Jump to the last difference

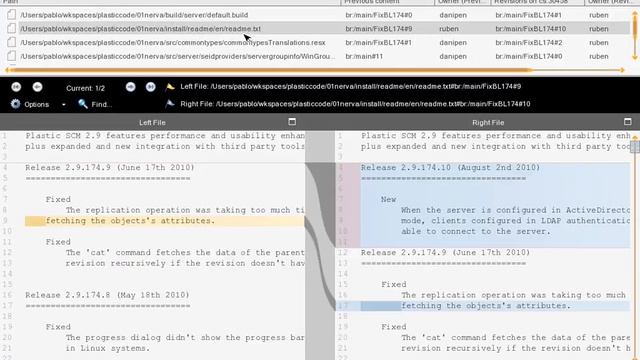[x=151, y=87]
